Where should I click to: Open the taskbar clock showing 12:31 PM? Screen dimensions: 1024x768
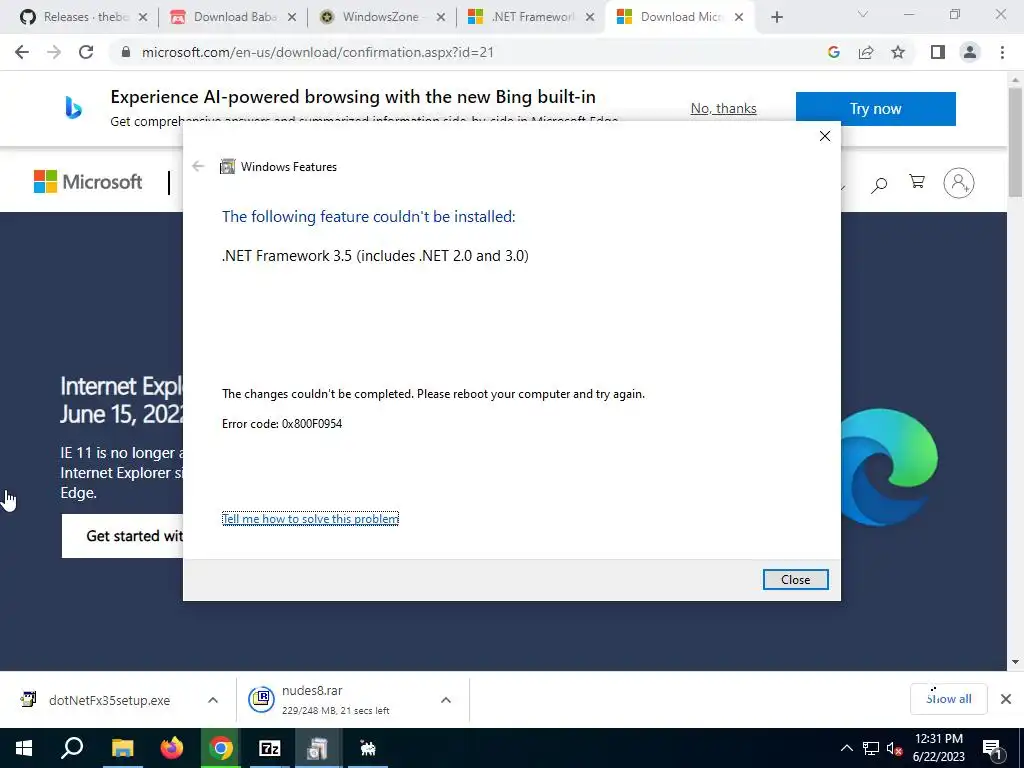click(x=938, y=748)
